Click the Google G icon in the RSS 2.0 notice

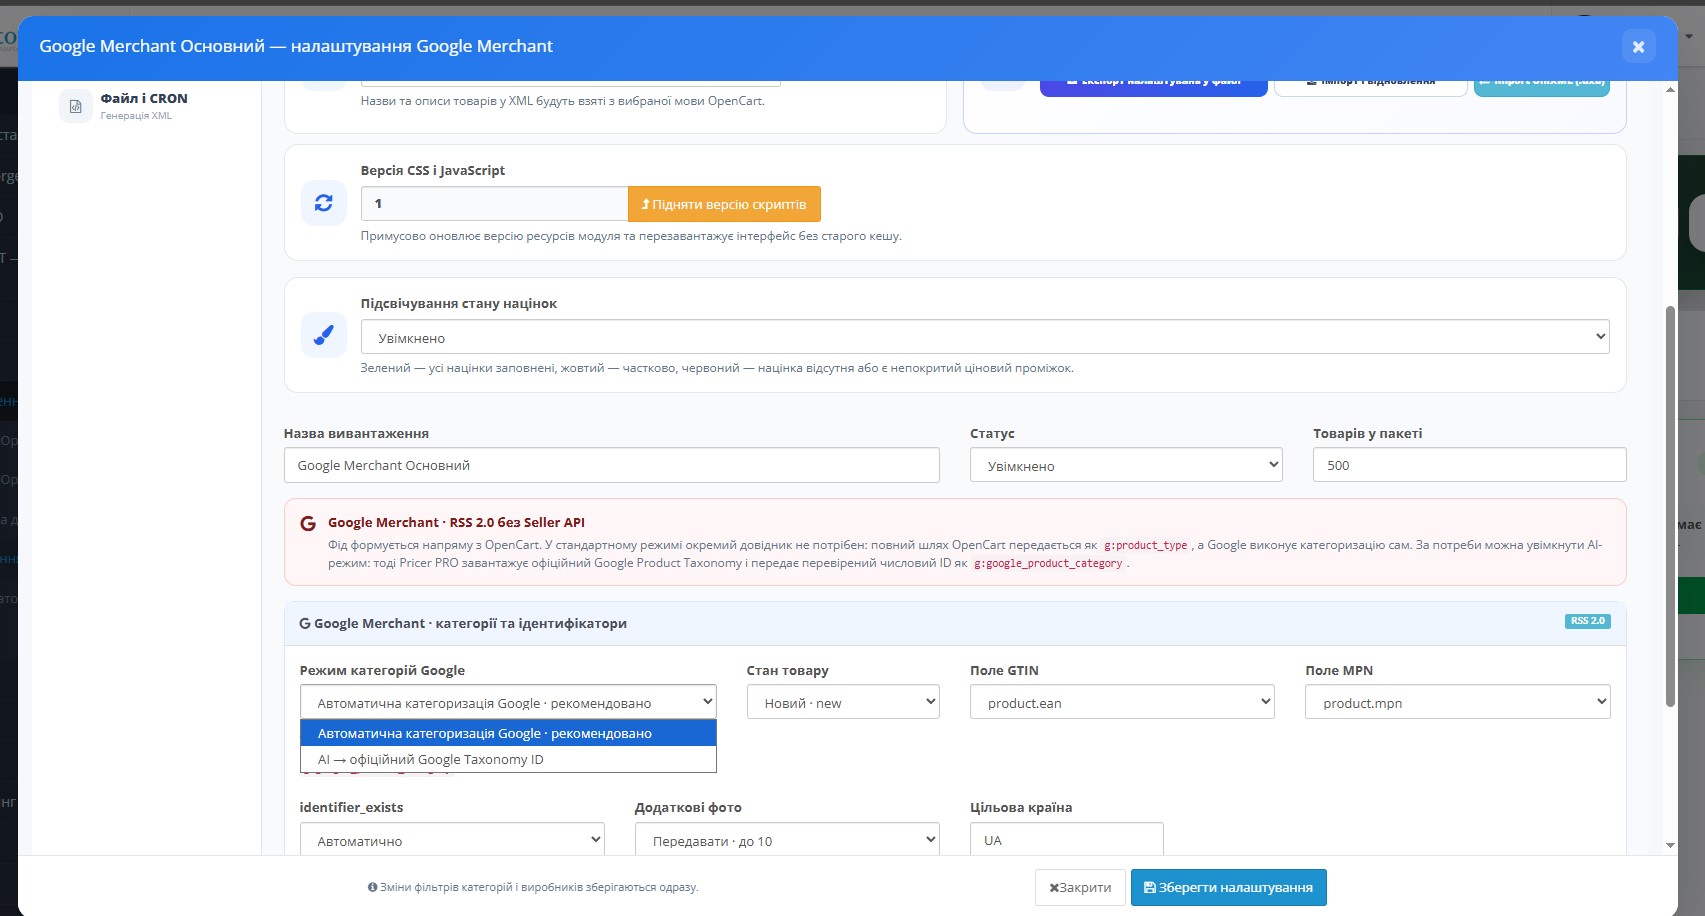click(x=308, y=523)
